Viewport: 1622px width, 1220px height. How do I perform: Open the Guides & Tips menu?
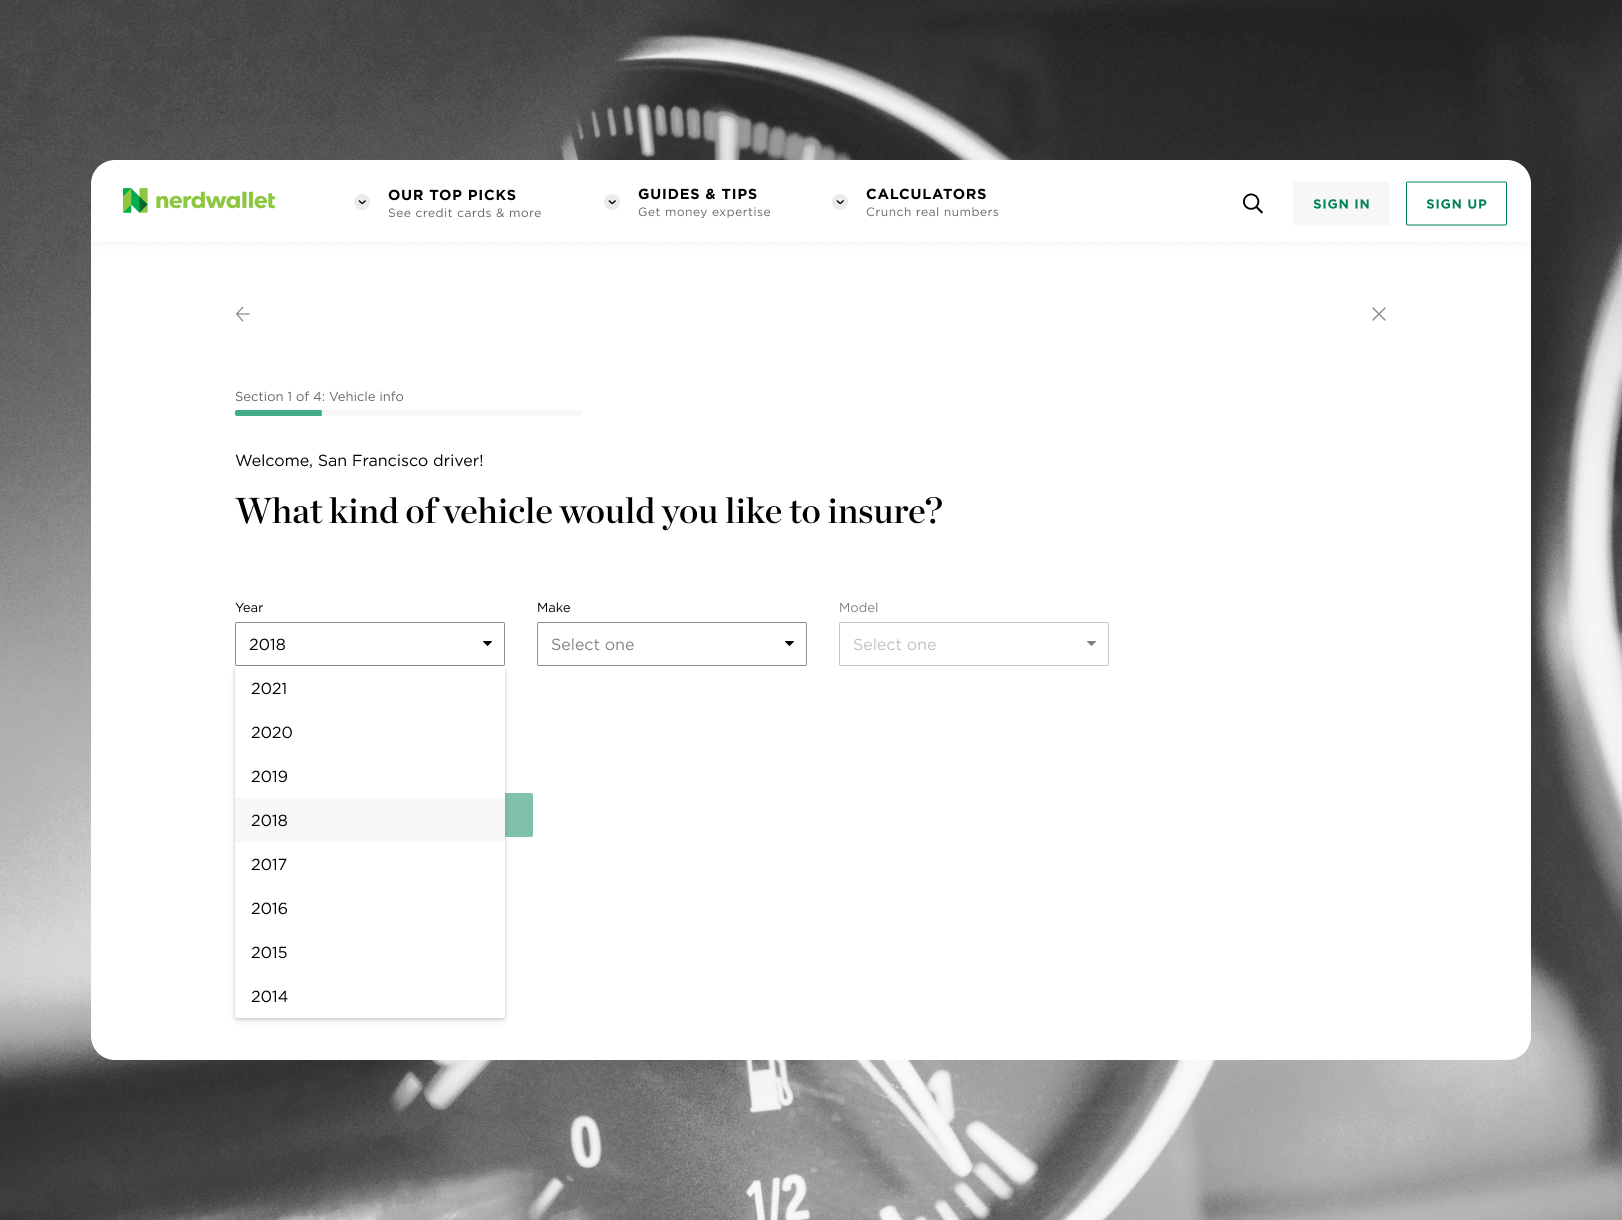[x=704, y=202]
